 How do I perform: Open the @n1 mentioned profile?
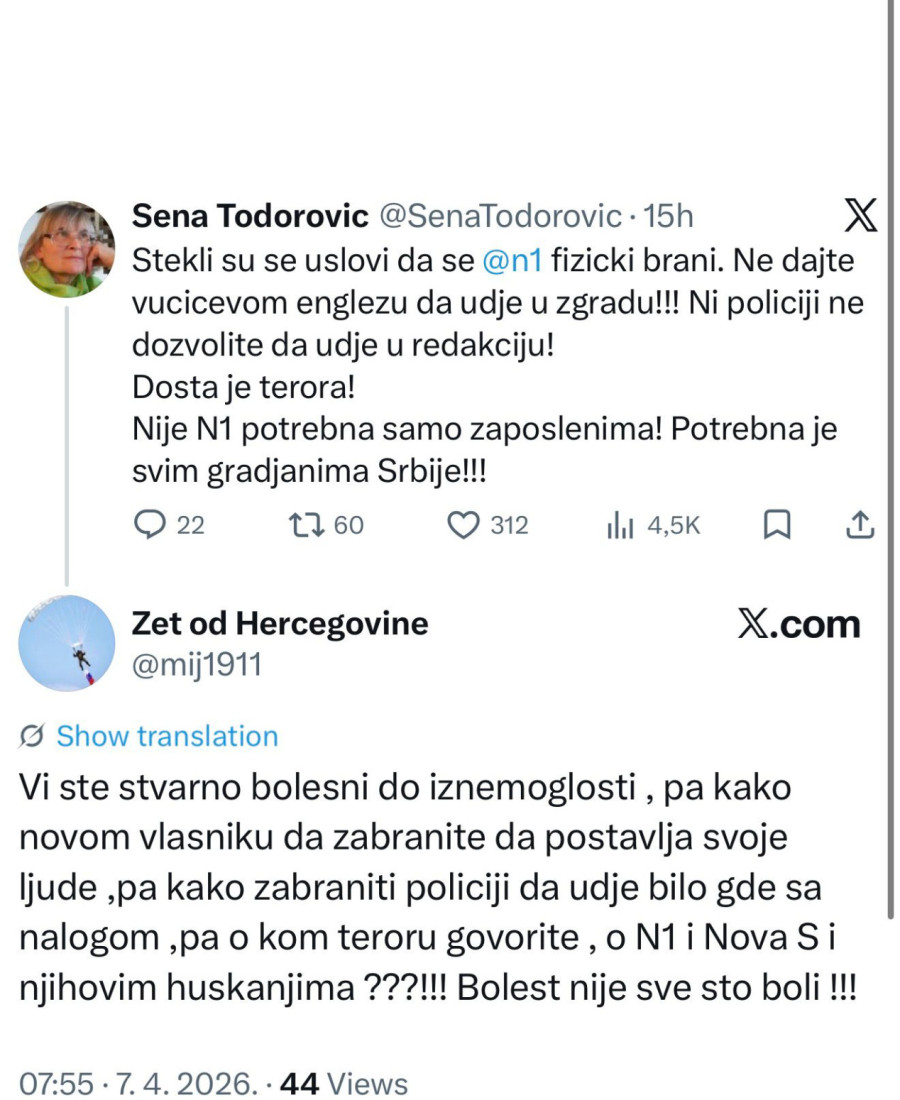click(513, 261)
